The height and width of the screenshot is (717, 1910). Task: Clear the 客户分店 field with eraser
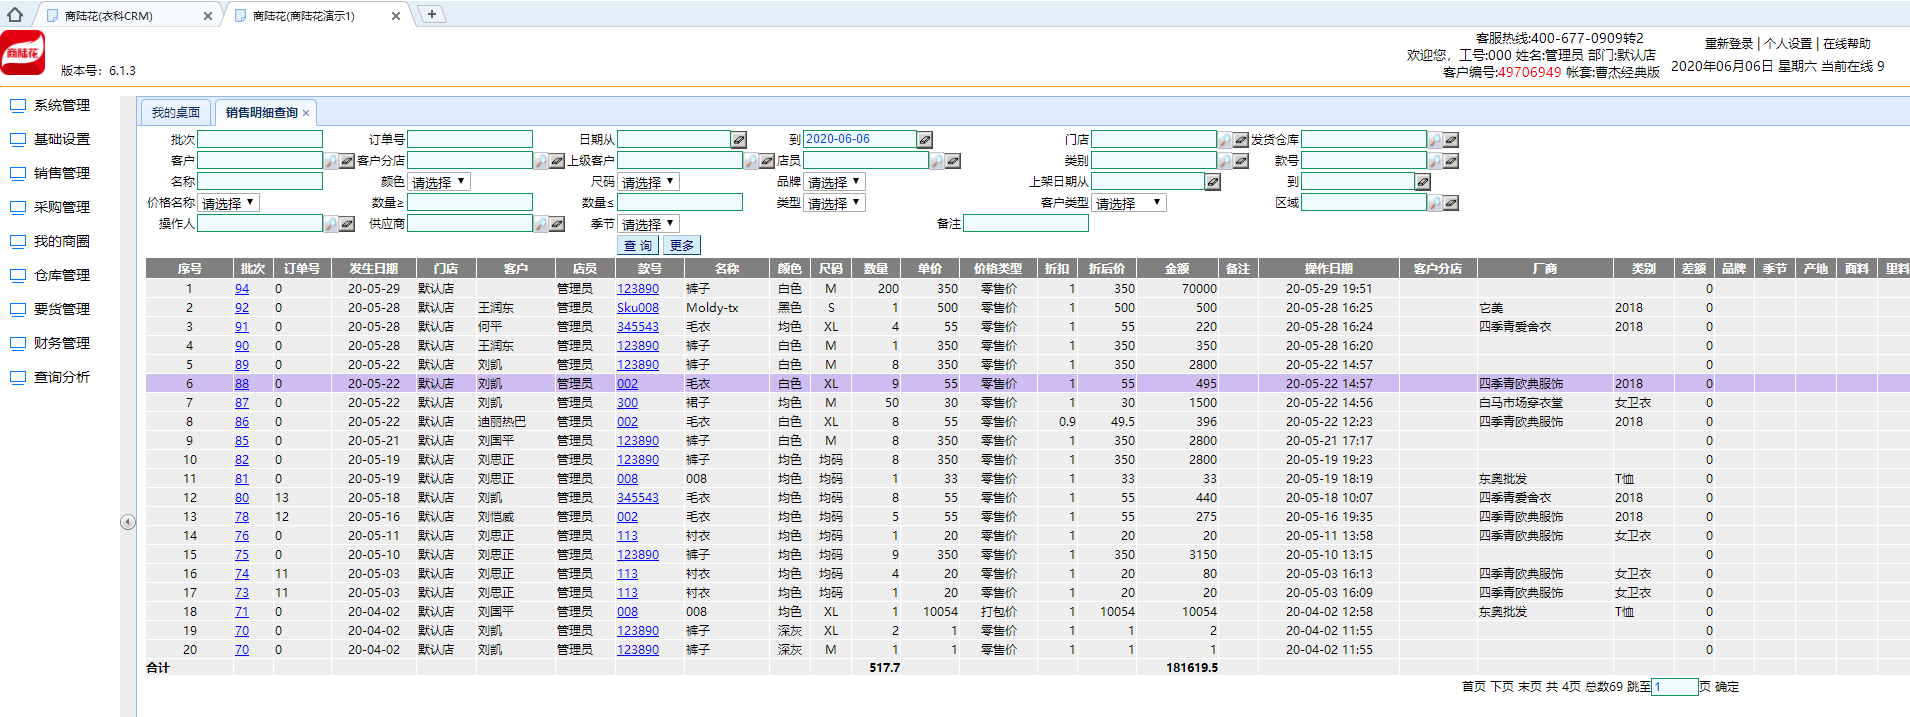point(557,161)
